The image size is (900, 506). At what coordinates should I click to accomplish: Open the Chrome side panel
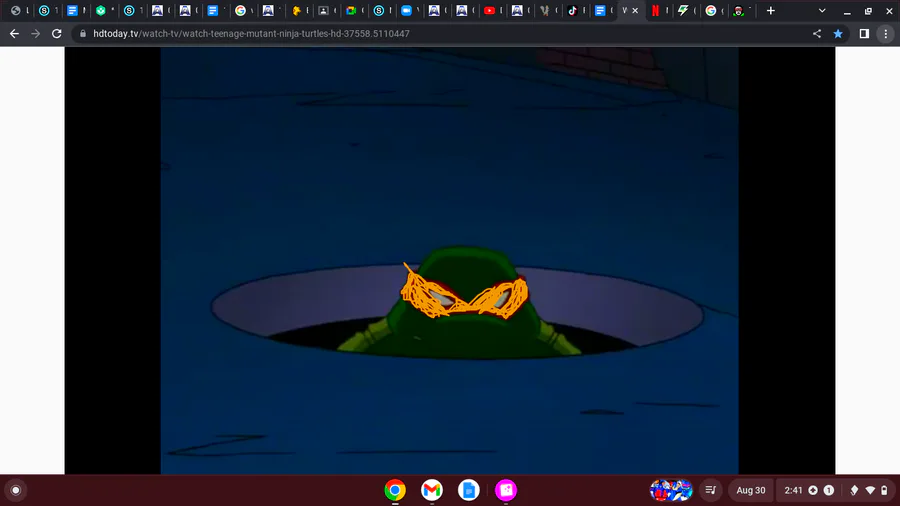coord(864,34)
